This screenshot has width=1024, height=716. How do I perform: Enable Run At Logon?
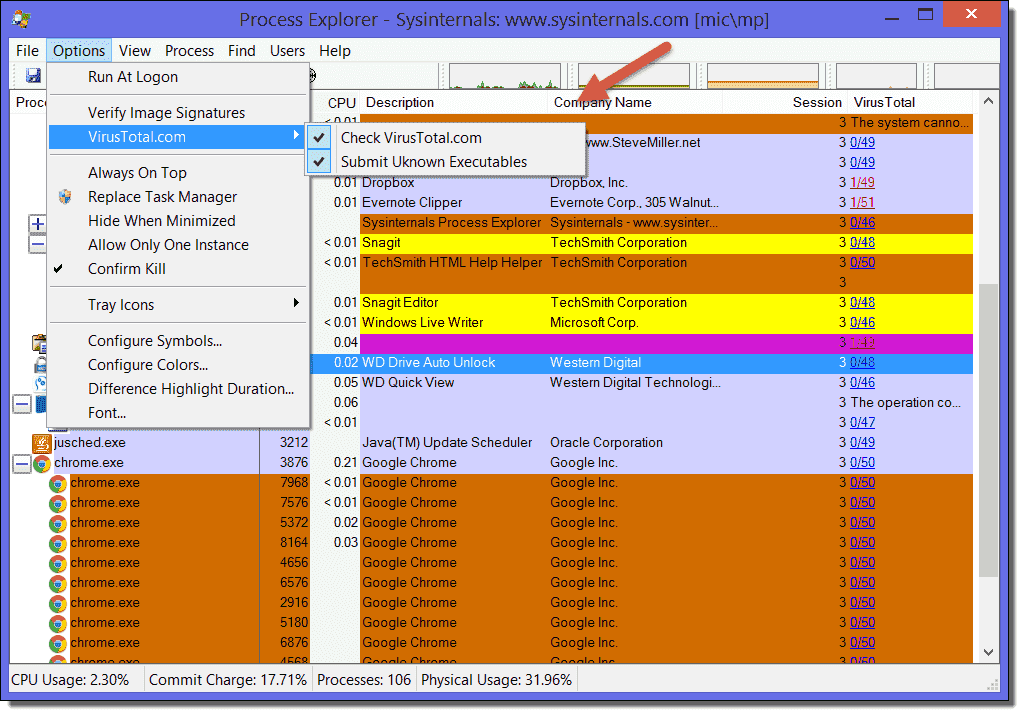pyautogui.click(x=178, y=77)
